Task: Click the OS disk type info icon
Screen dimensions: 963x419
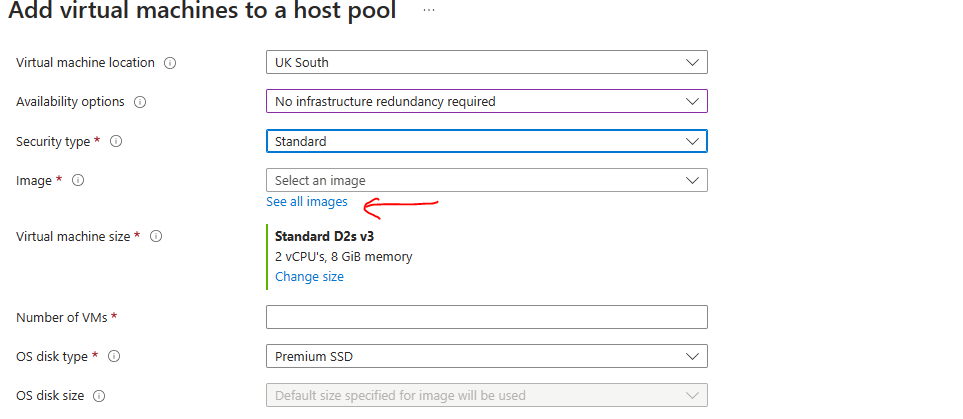Action: 116,357
